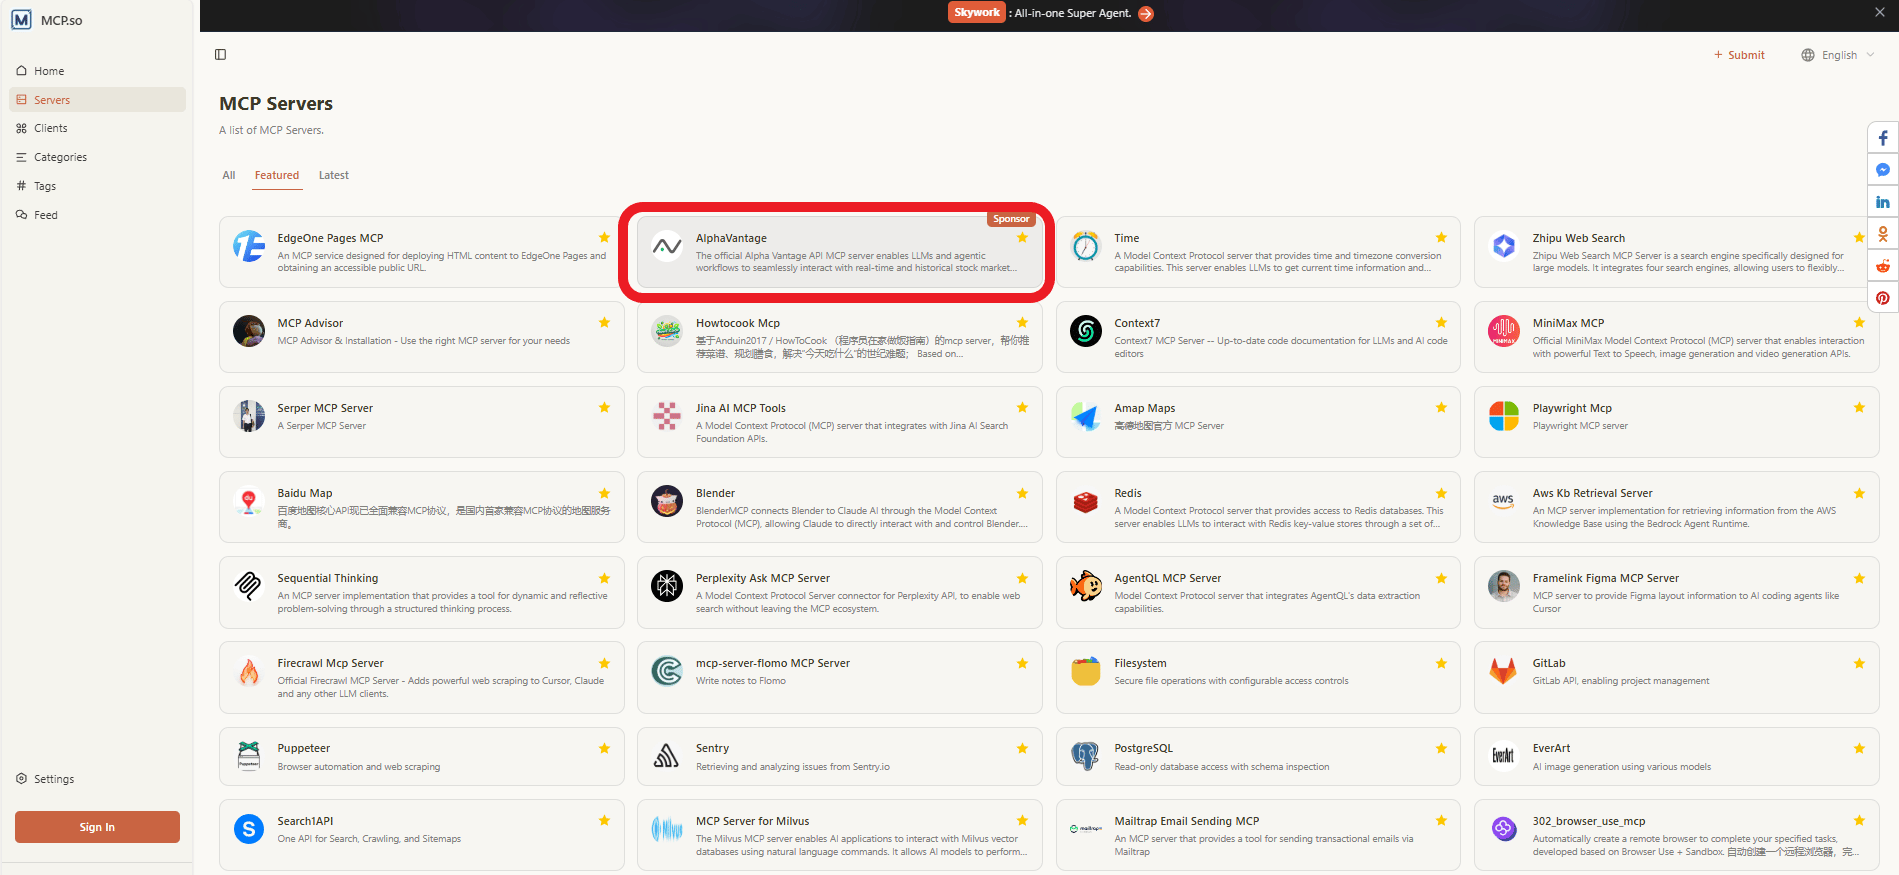Image resolution: width=1899 pixels, height=875 pixels.
Task: Open the Baidu Map card title
Action: 305,493
